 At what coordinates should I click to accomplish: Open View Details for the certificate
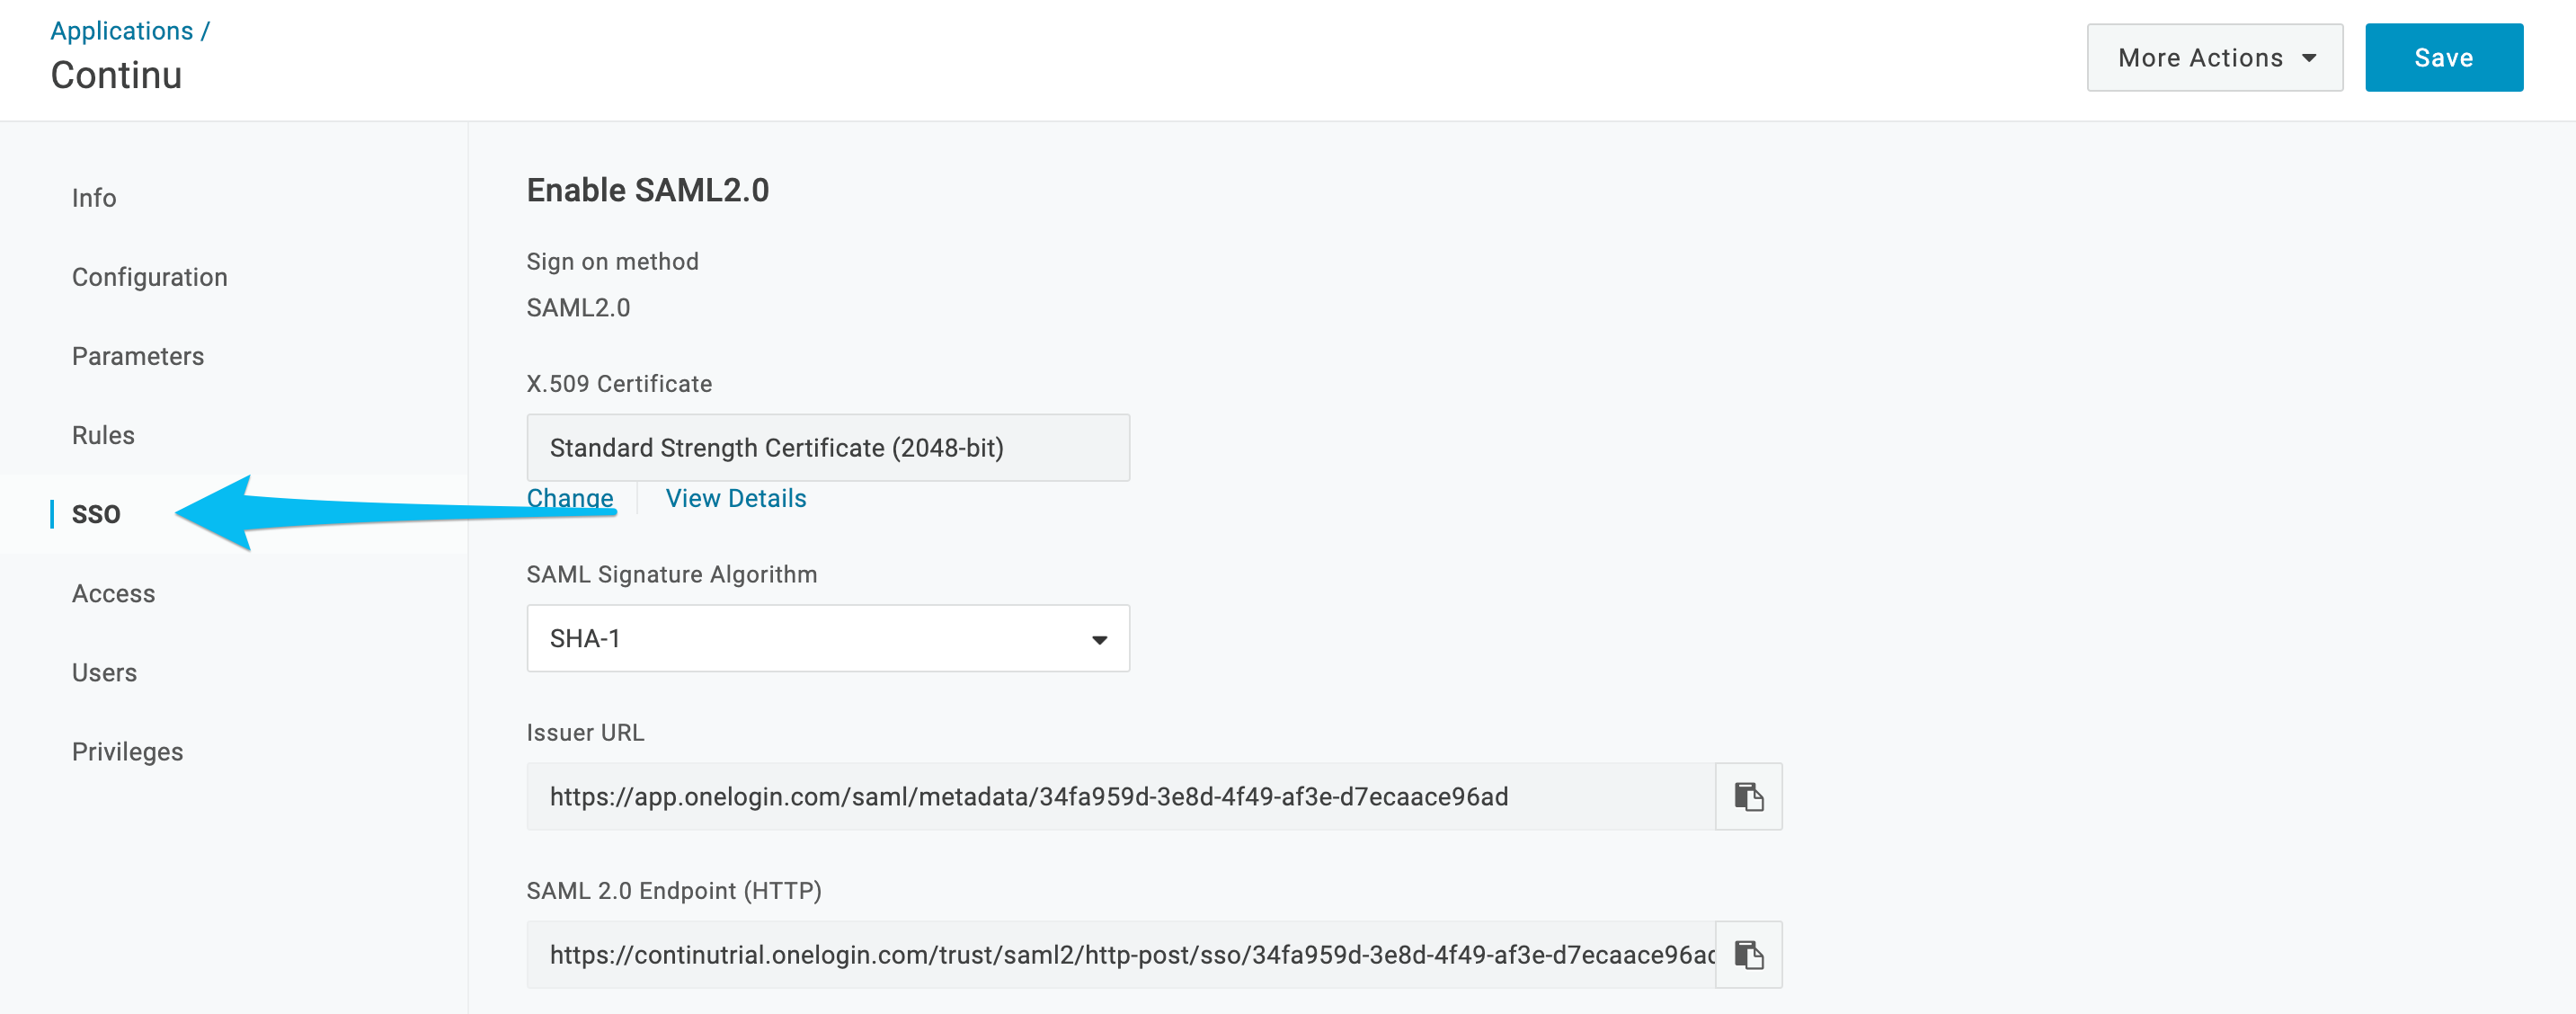point(736,498)
